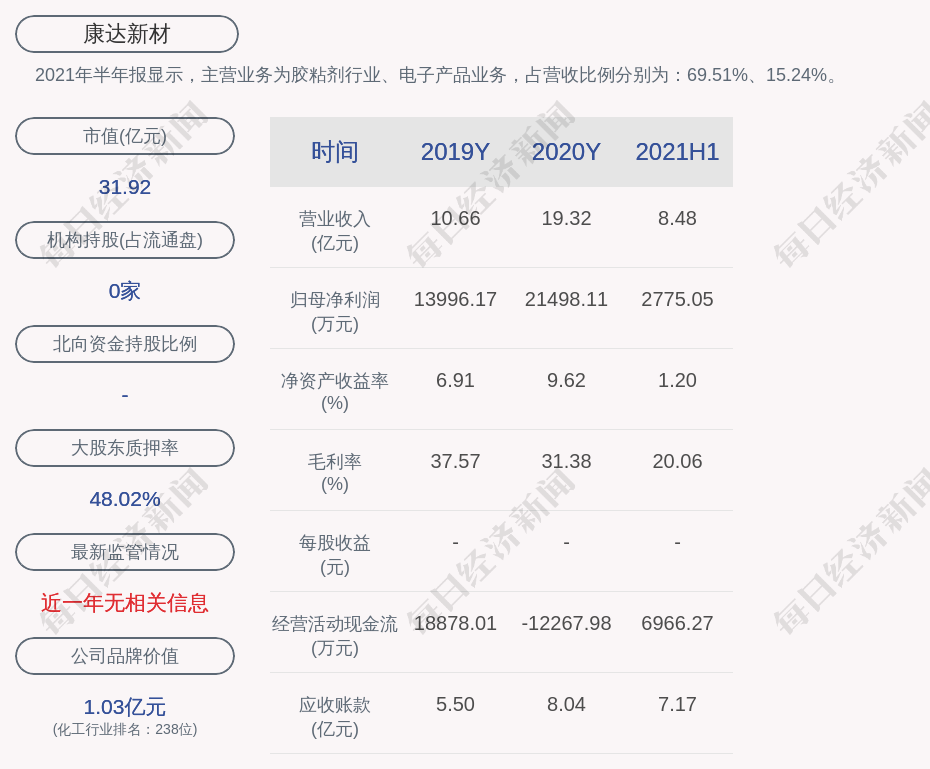Viewport: 930px width, 769px height.
Task: Click the 31.92 market value figure
Action: [x=125, y=187]
